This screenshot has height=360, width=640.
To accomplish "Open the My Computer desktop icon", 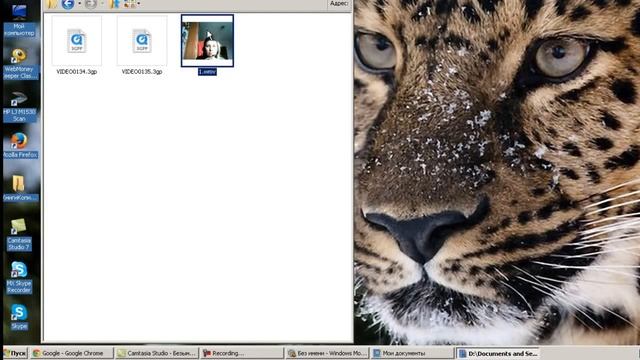I will 19,20.
